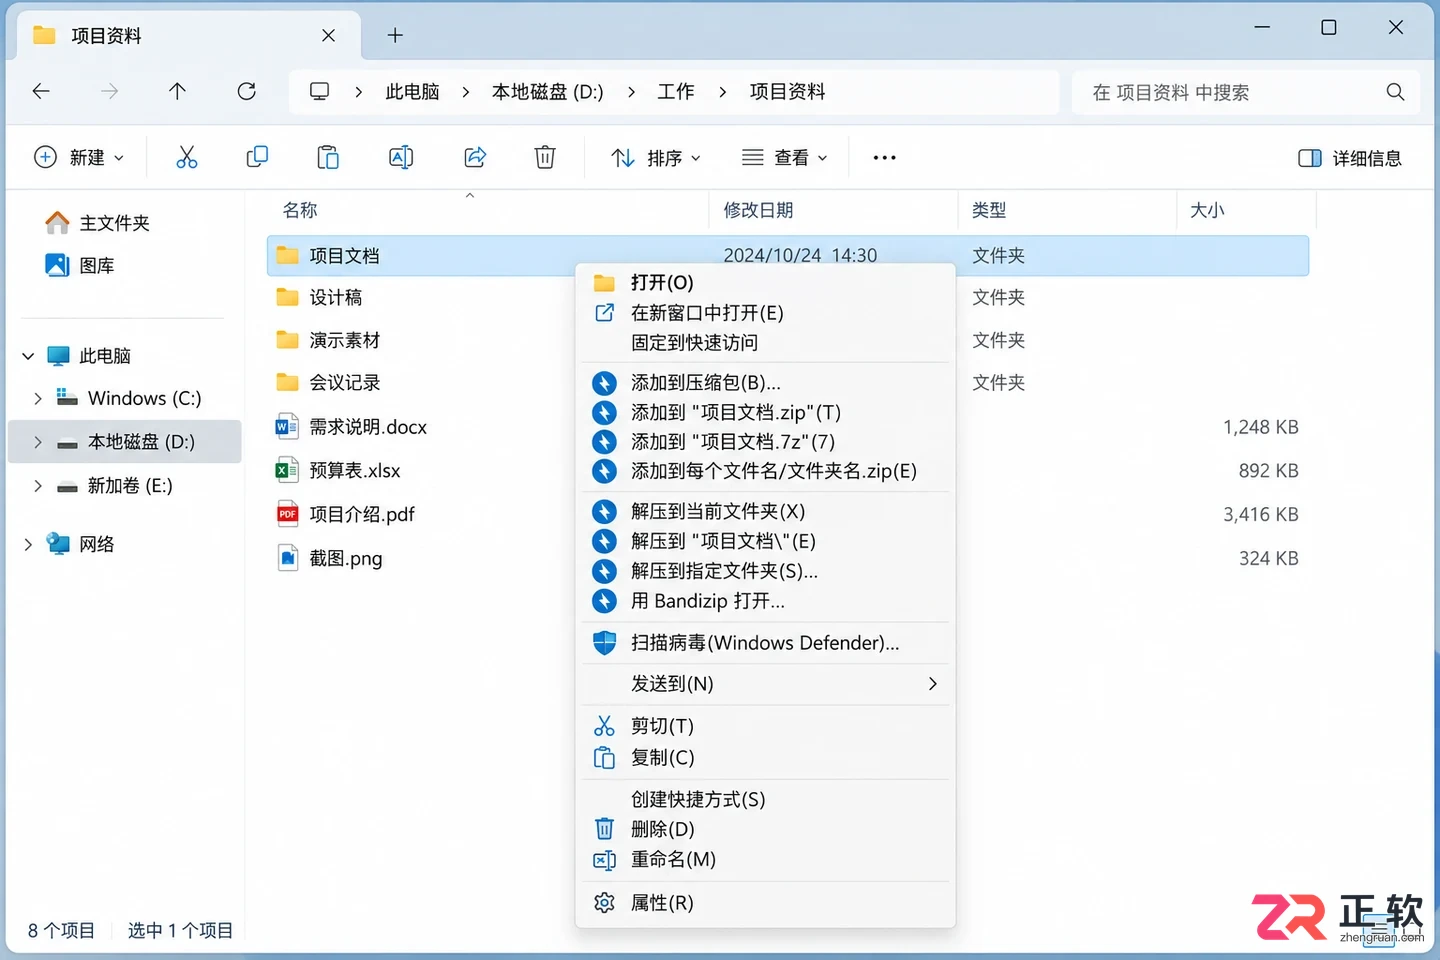This screenshot has height=960, width=1440.
Task: Select 添加到压缩包(B)... menu entry
Action: [x=765, y=383]
